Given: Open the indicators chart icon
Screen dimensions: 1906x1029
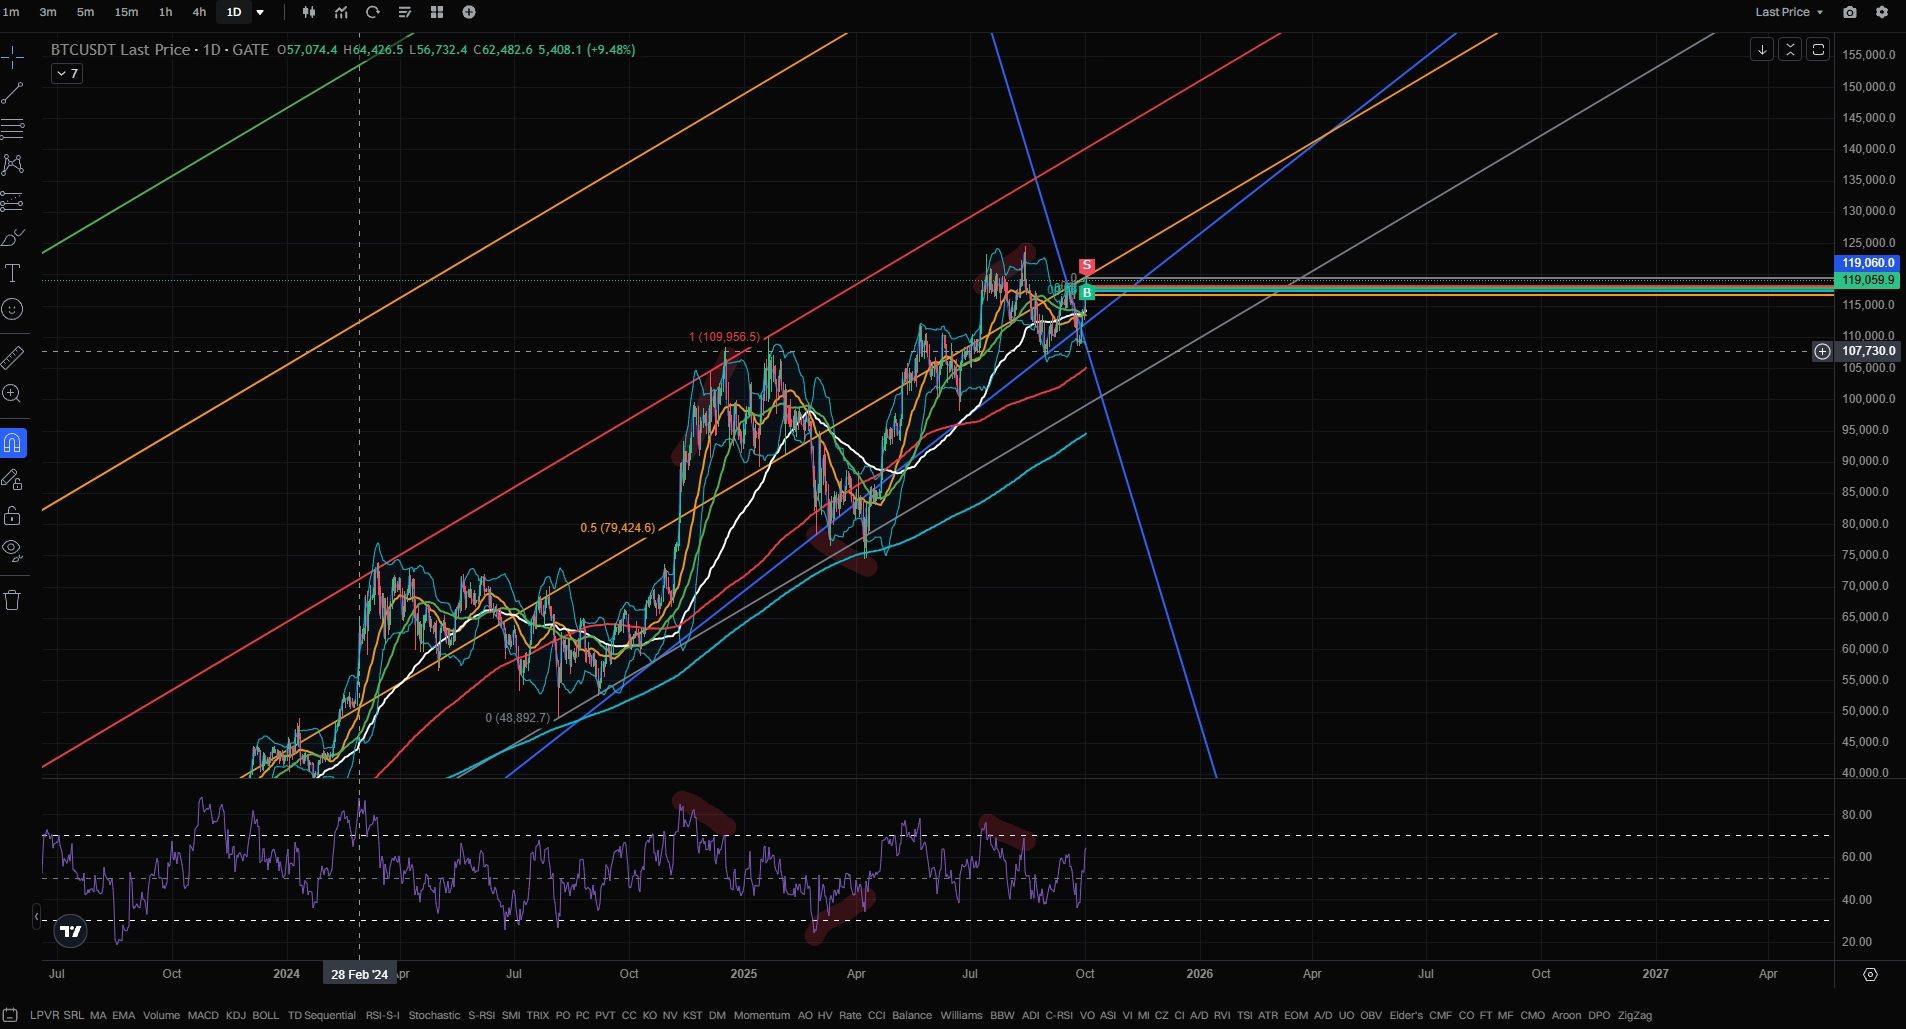Looking at the screenshot, I should 341,12.
